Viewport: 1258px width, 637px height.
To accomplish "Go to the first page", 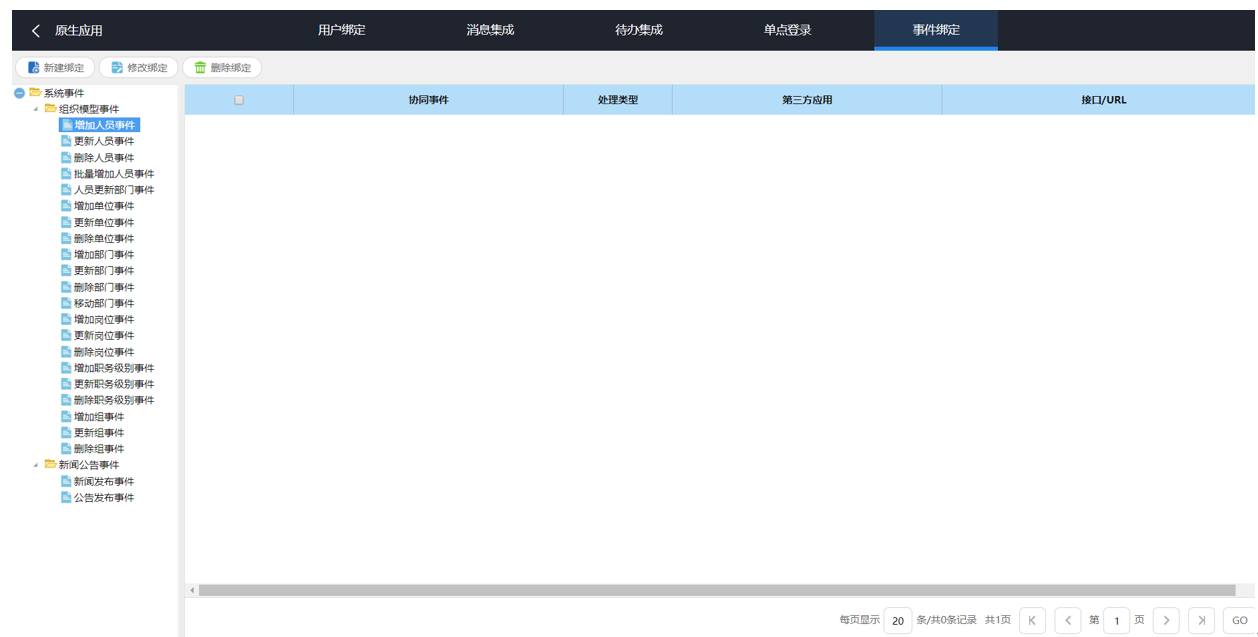I will coord(1032,620).
